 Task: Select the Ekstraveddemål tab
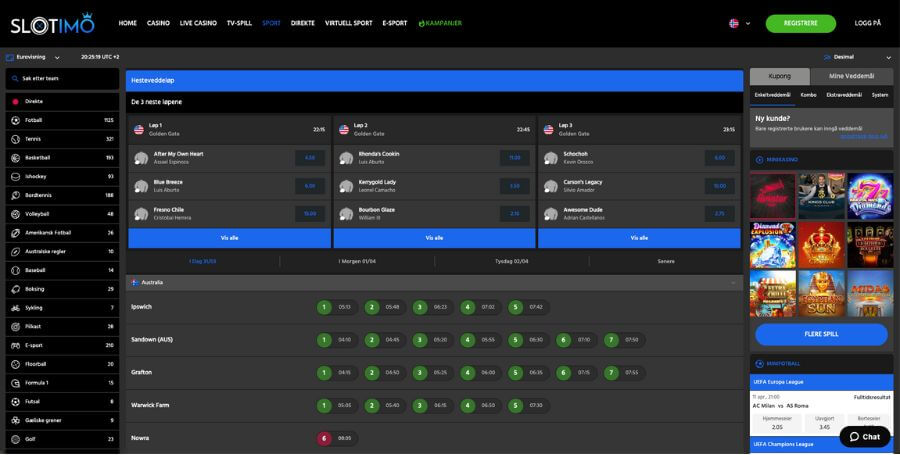844,95
